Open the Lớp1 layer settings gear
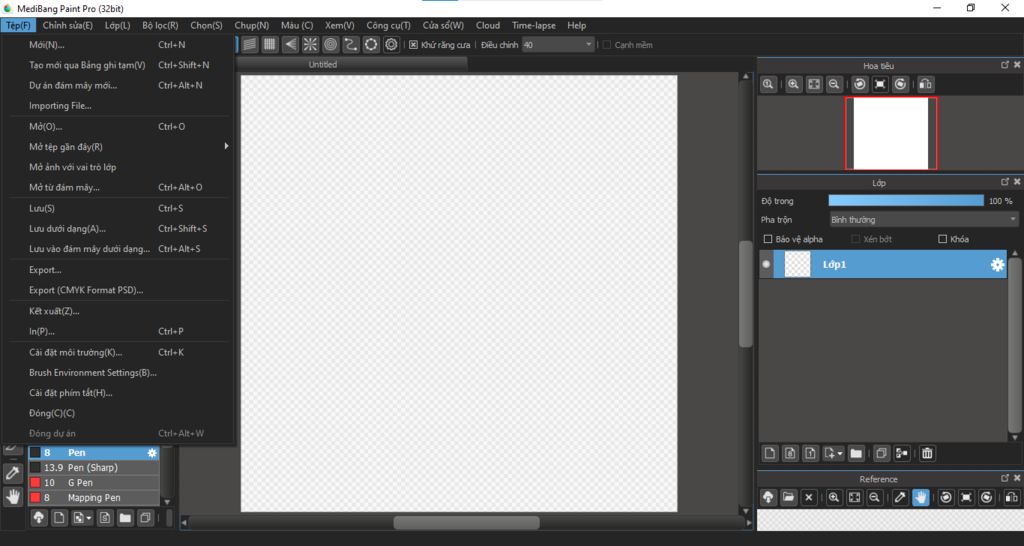This screenshot has height=546, width=1024. 997,265
